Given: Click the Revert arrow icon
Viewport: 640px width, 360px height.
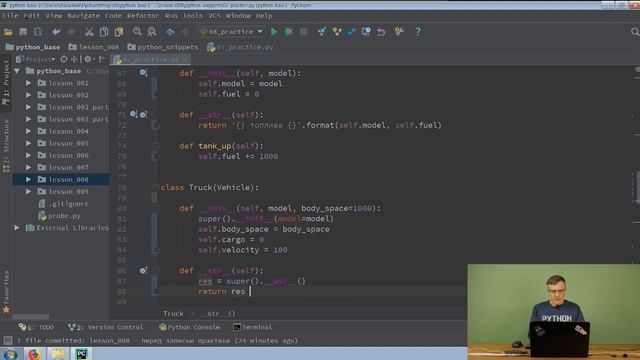Looking at the screenshot, I should click(381, 32).
